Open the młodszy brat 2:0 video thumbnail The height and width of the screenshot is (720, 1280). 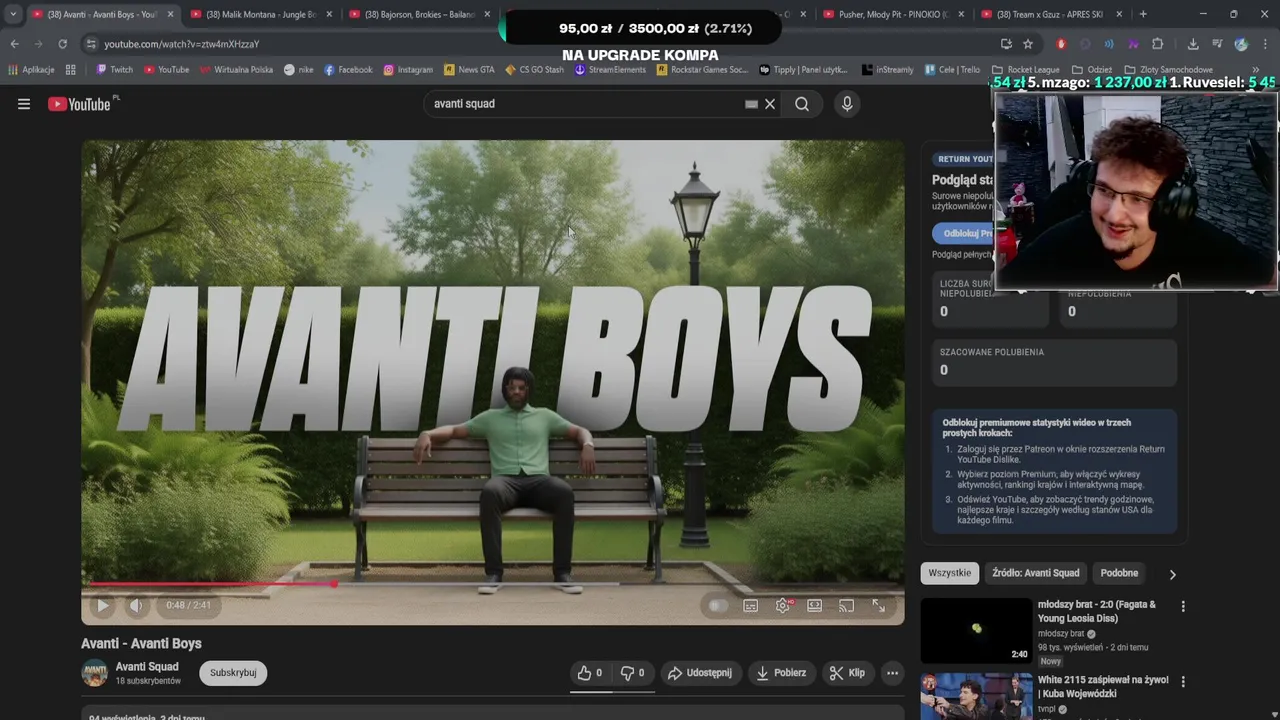click(x=976, y=631)
